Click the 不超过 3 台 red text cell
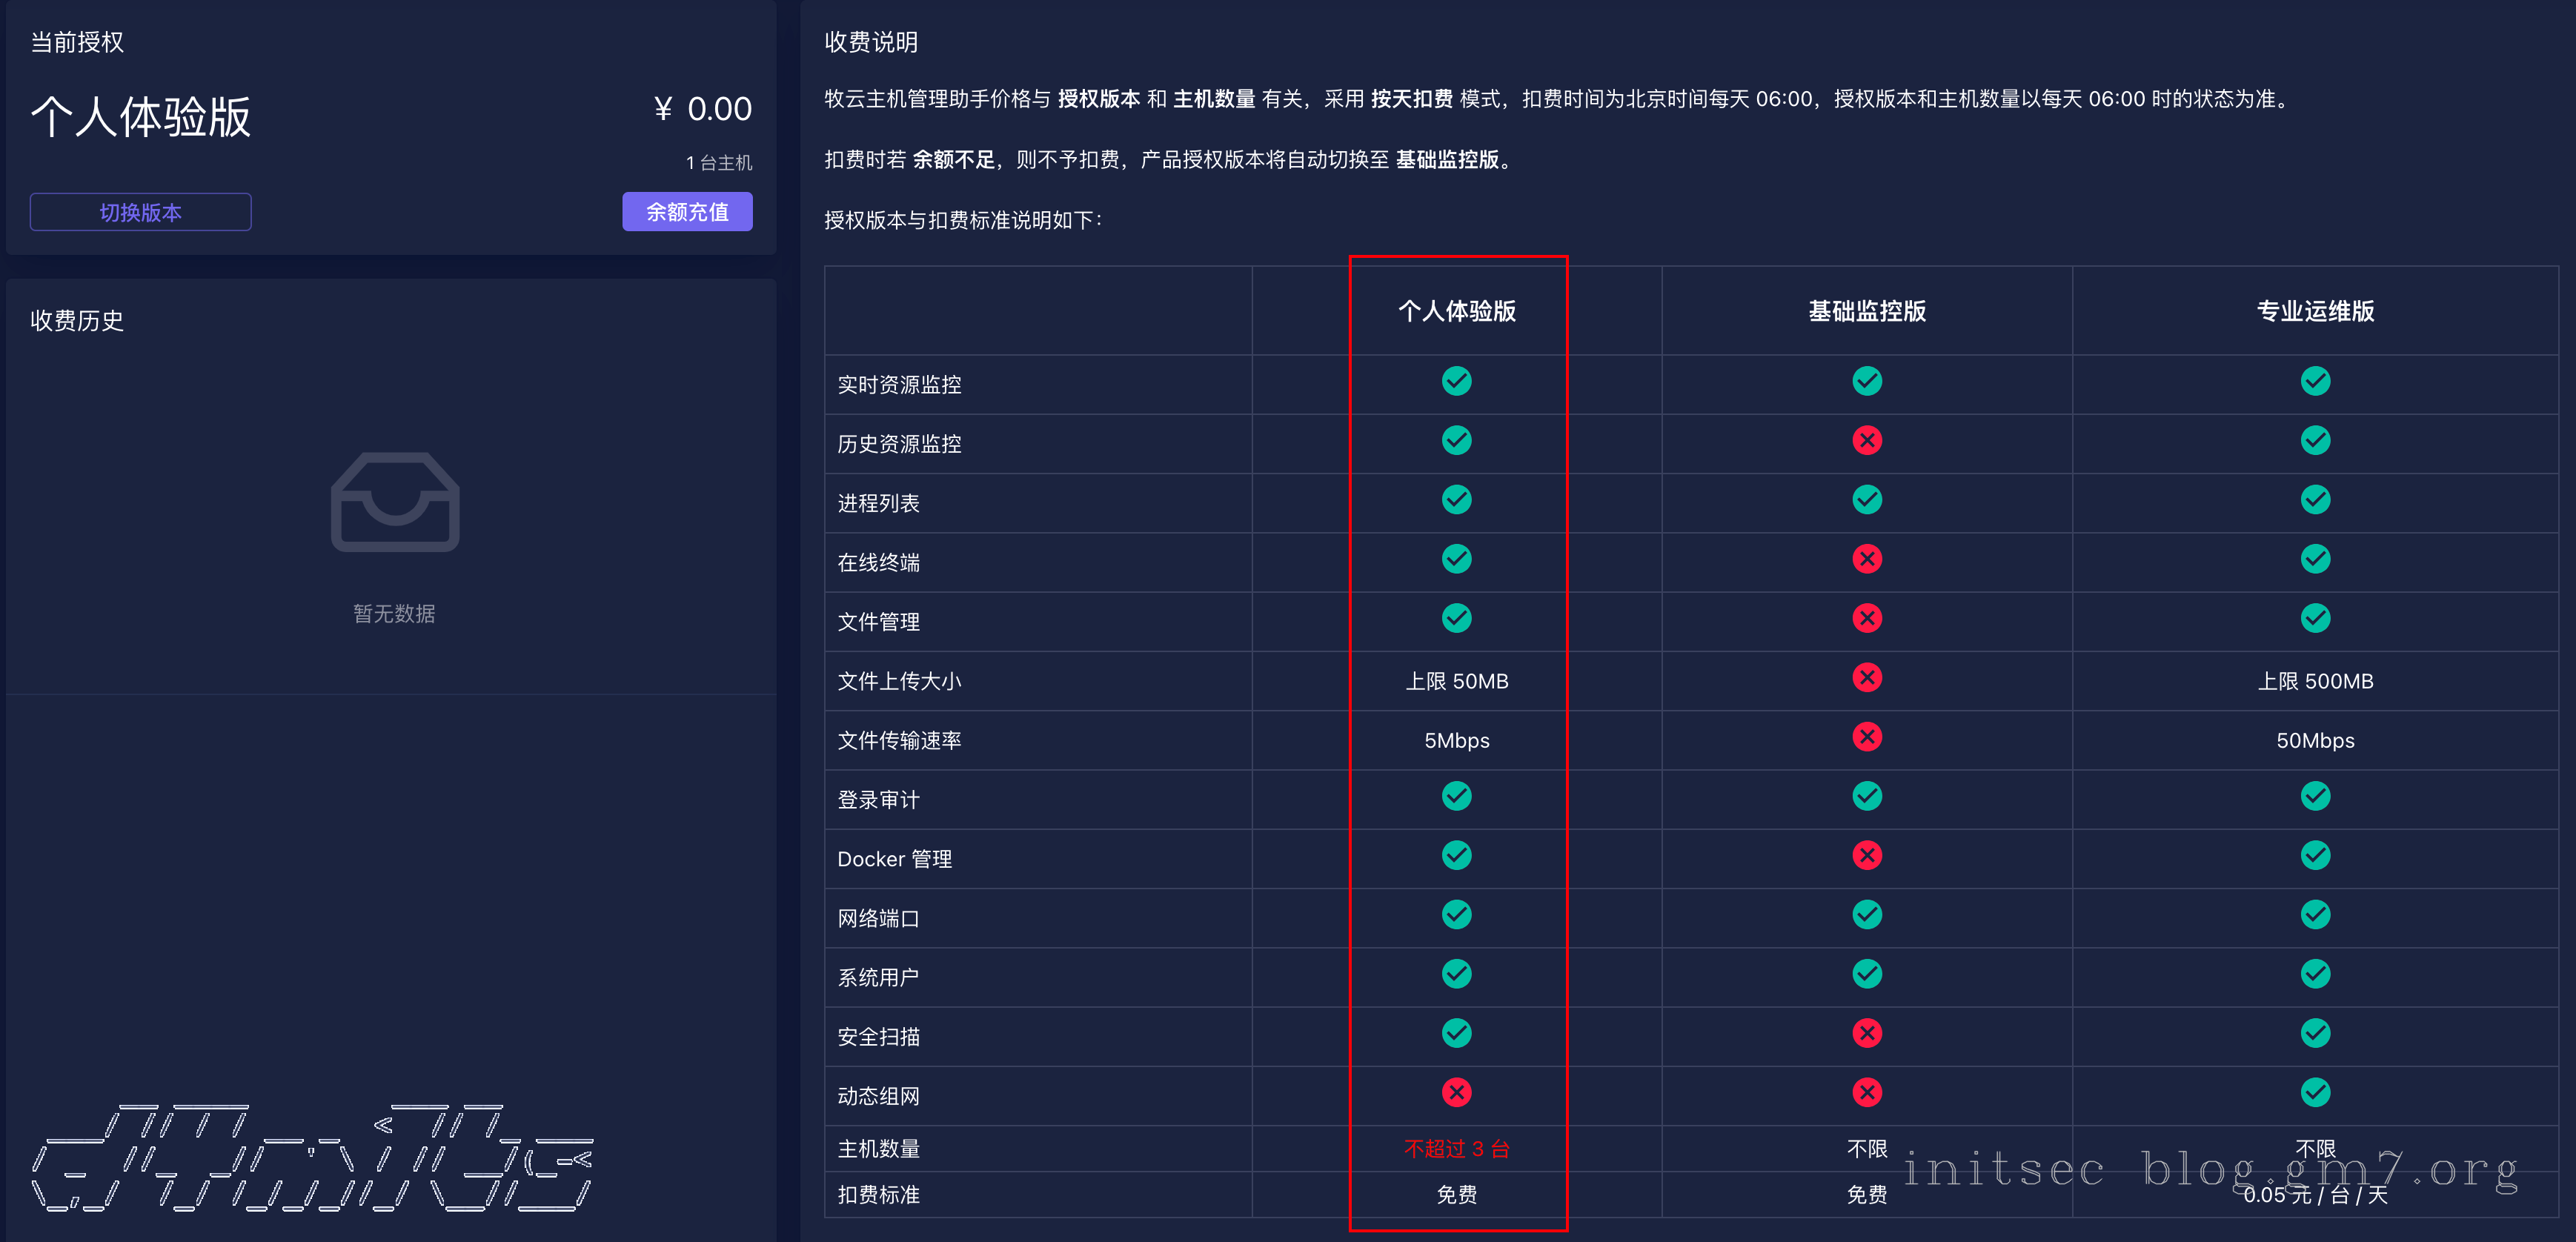This screenshot has width=2576, height=1242. point(1457,1149)
